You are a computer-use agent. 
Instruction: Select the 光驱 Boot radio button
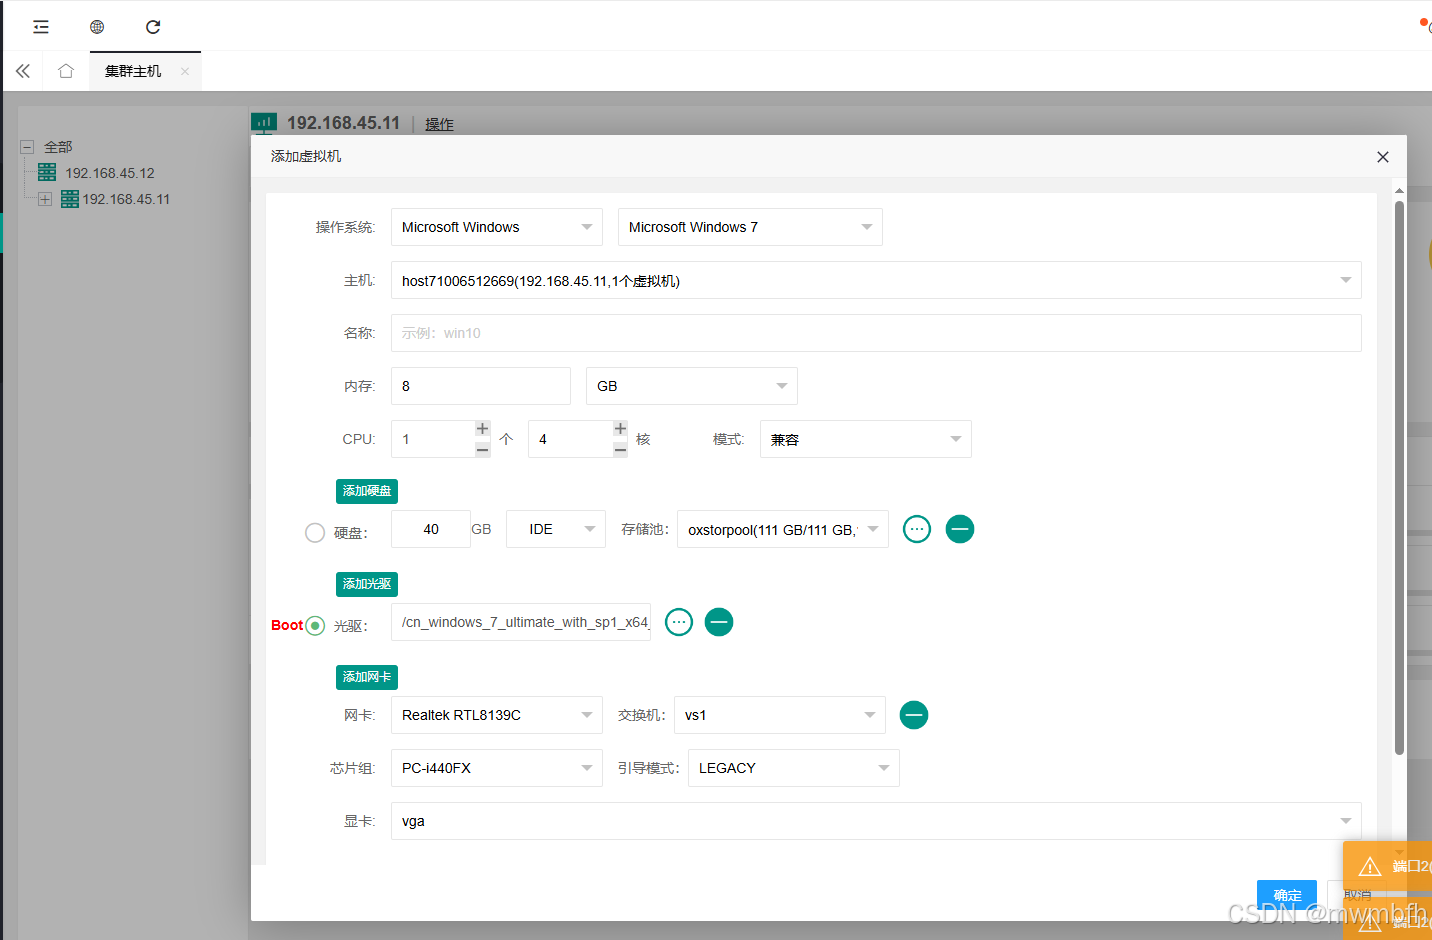click(315, 626)
